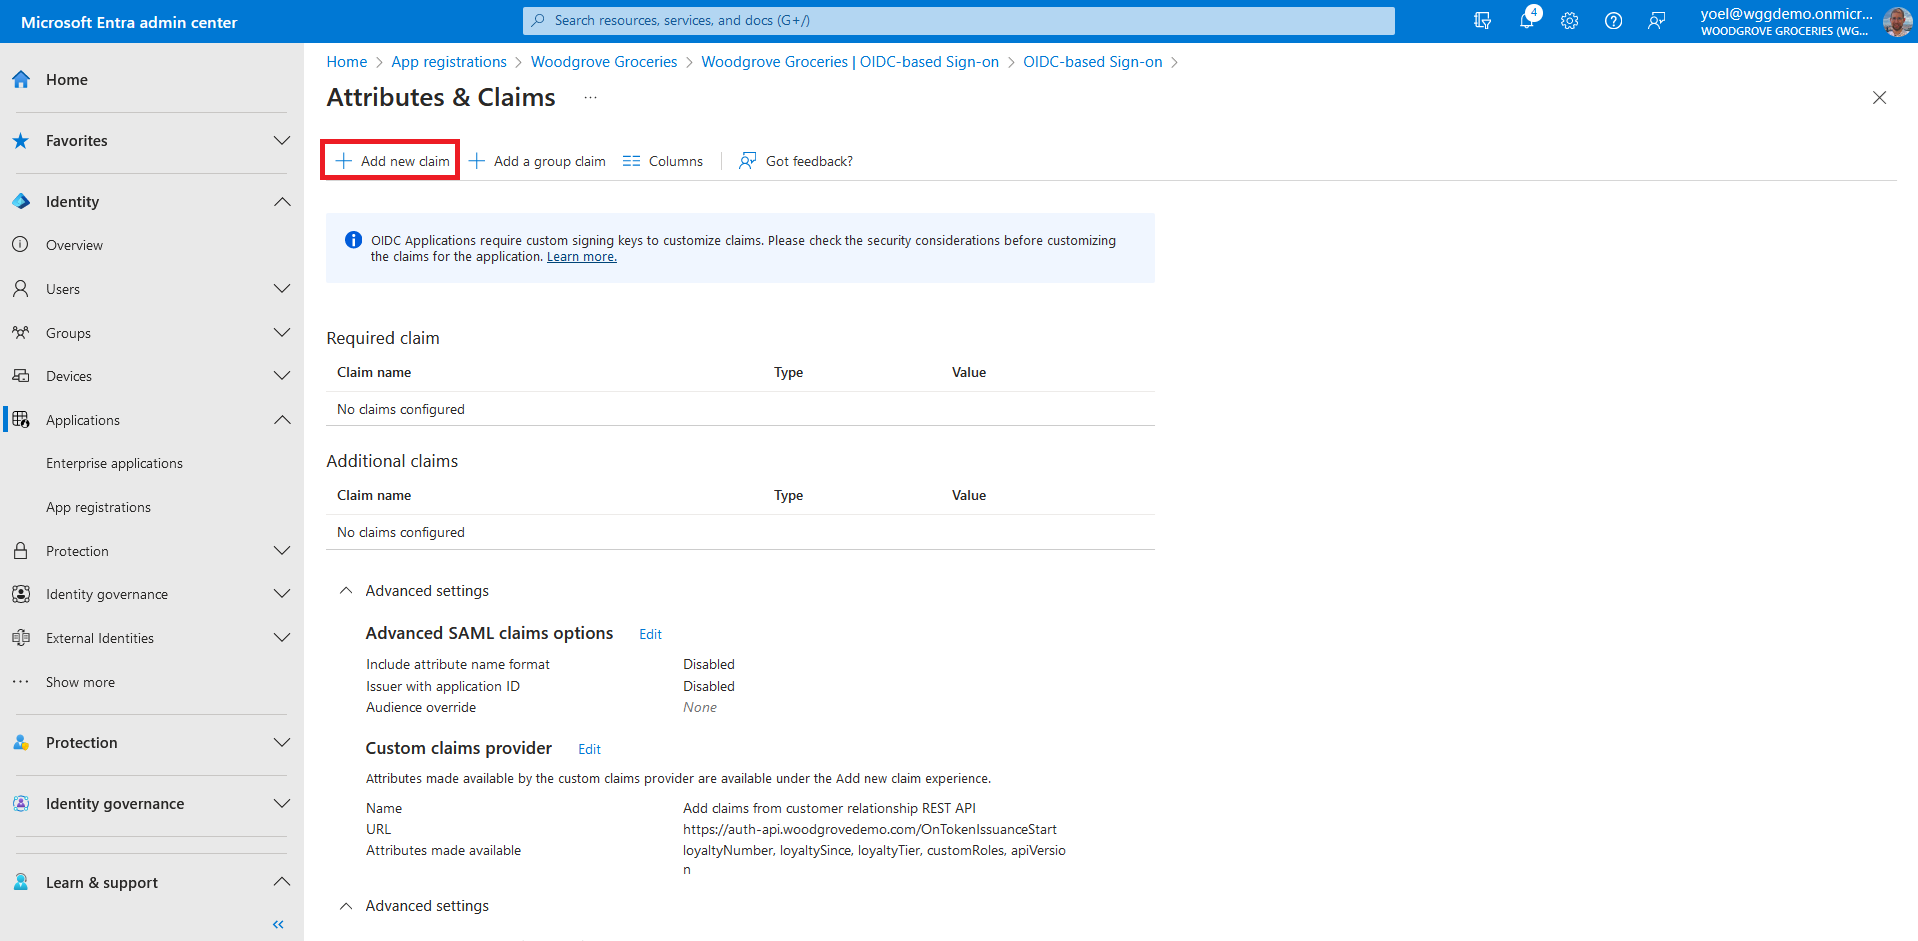Expand the Users section in sidebar
This screenshot has height=941, width=1918.
[x=282, y=289]
